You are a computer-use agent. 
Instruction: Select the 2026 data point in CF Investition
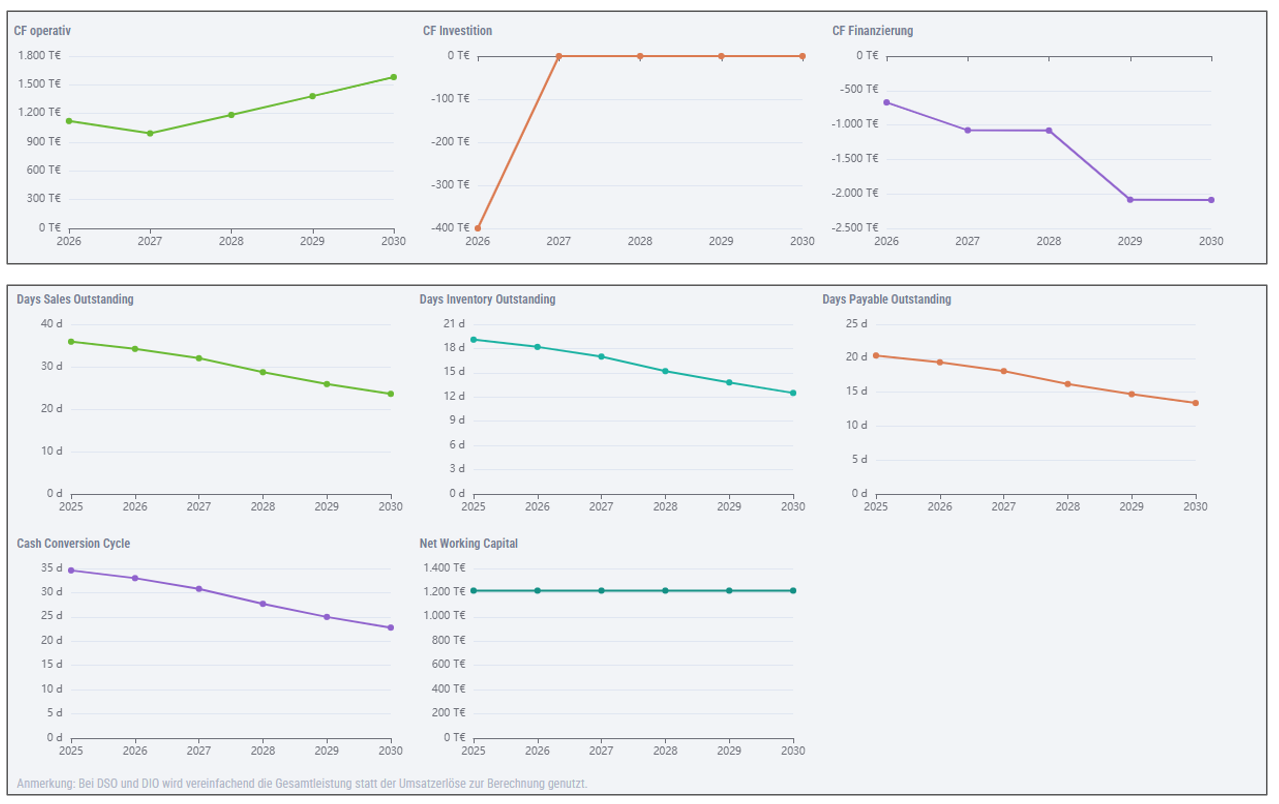click(478, 228)
